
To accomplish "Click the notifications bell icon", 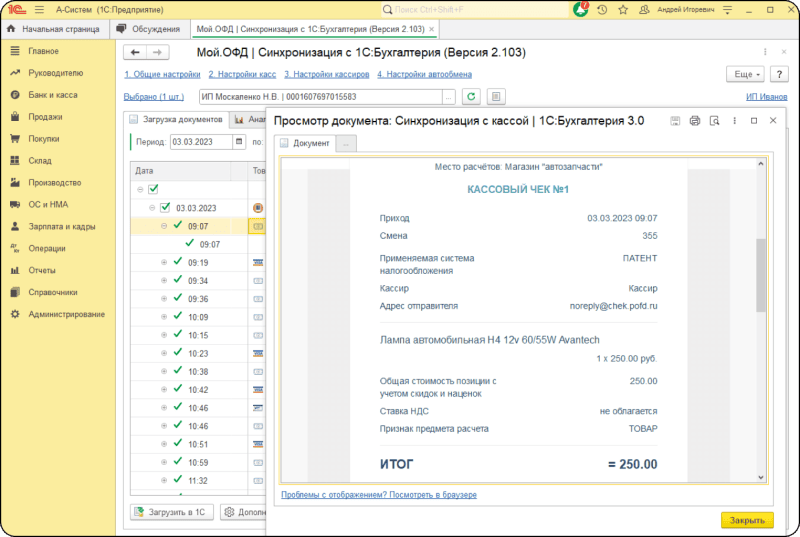I will [x=582, y=9].
